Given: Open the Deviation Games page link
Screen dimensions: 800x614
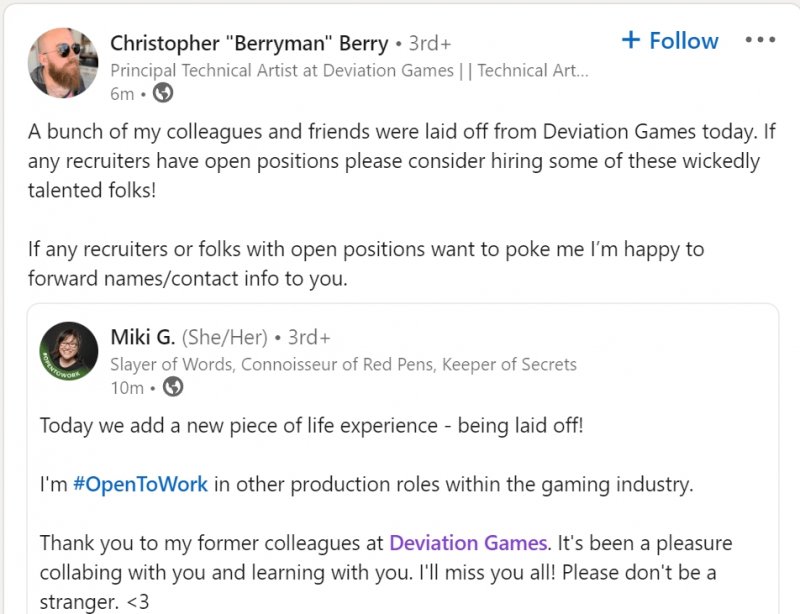Looking at the screenshot, I should tap(467, 542).
